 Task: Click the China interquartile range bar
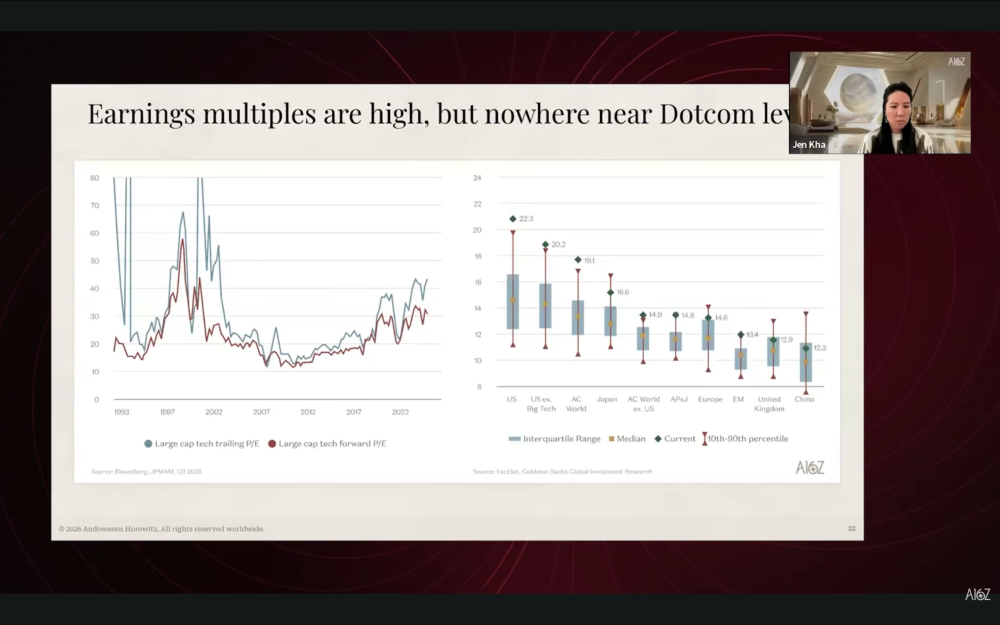[805, 362]
